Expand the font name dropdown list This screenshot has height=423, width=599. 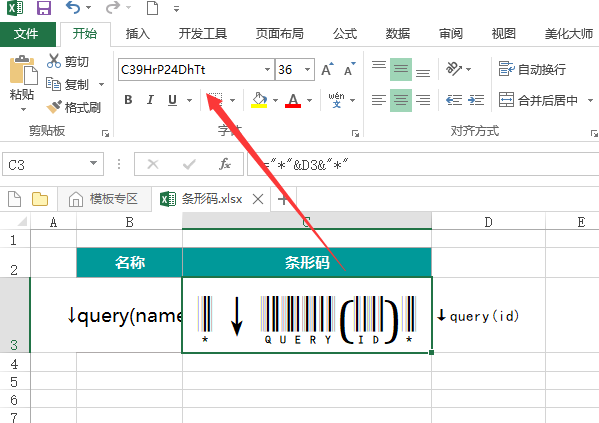[x=267, y=70]
